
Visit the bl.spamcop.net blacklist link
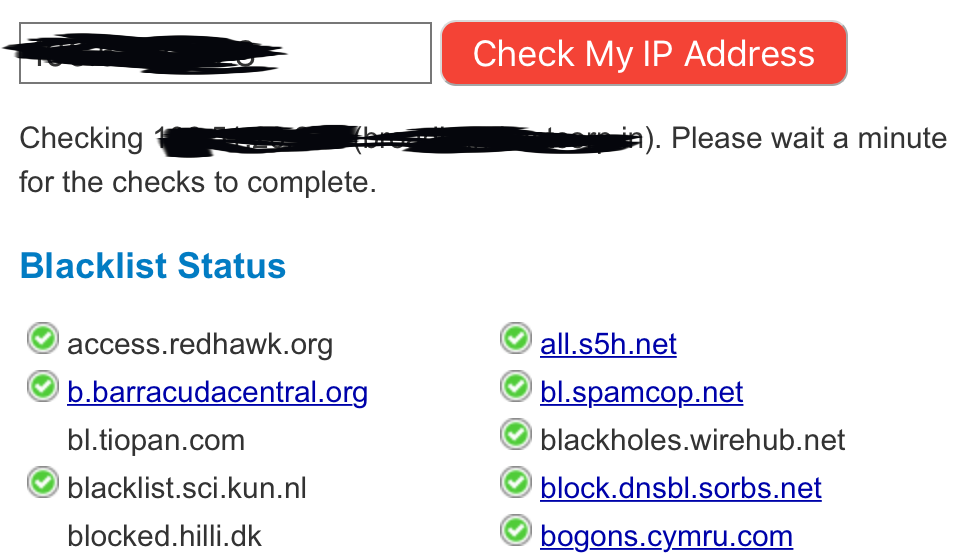(641, 392)
